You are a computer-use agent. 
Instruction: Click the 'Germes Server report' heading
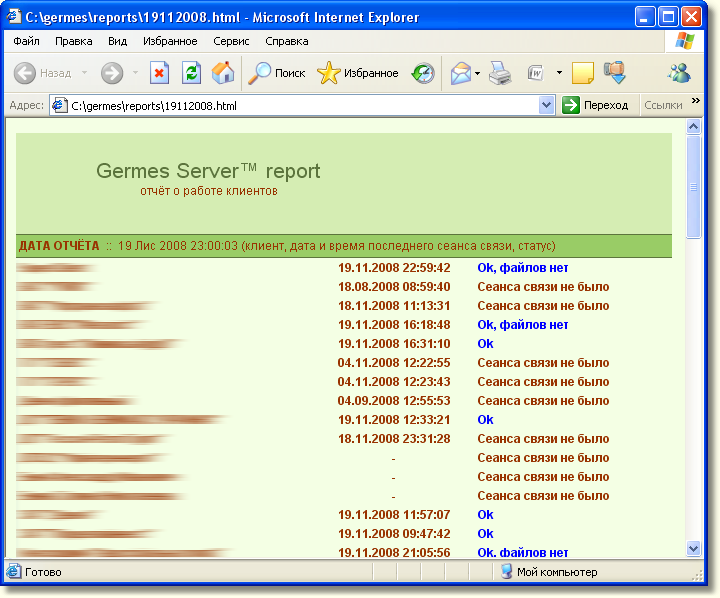pos(208,171)
